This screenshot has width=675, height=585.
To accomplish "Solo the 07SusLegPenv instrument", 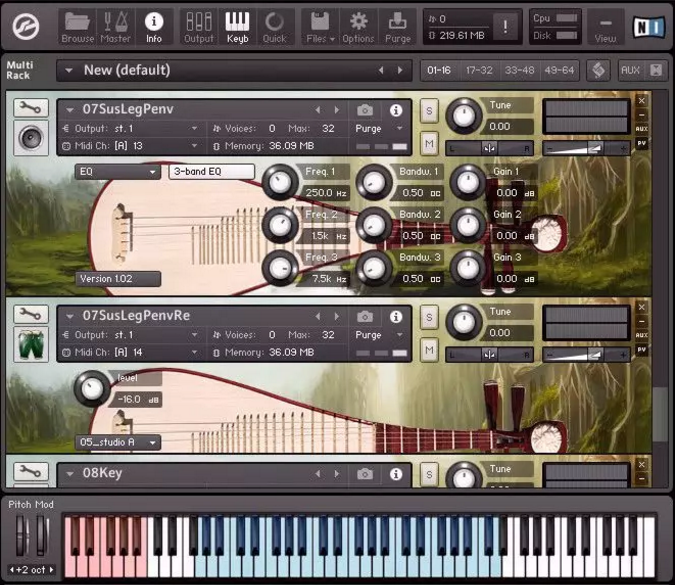I will 429,111.
